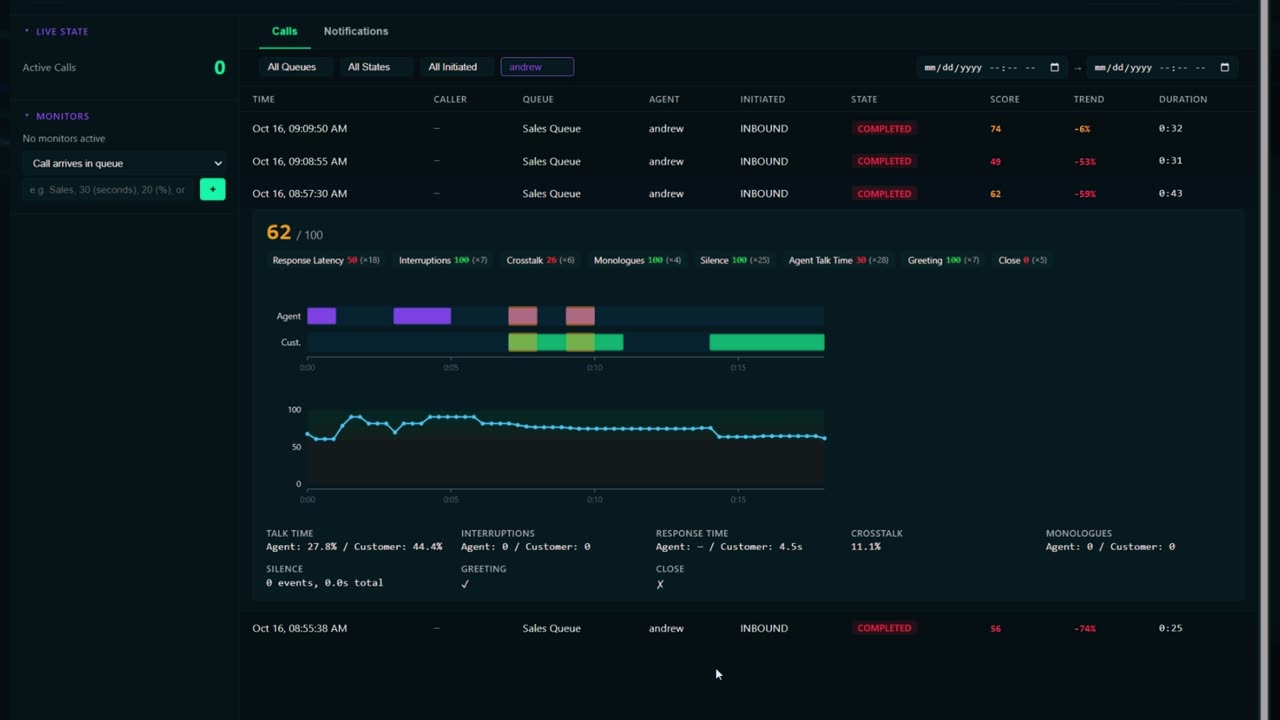Click the start date-time field
This screenshot has width=1280, height=720.
pos(991,68)
